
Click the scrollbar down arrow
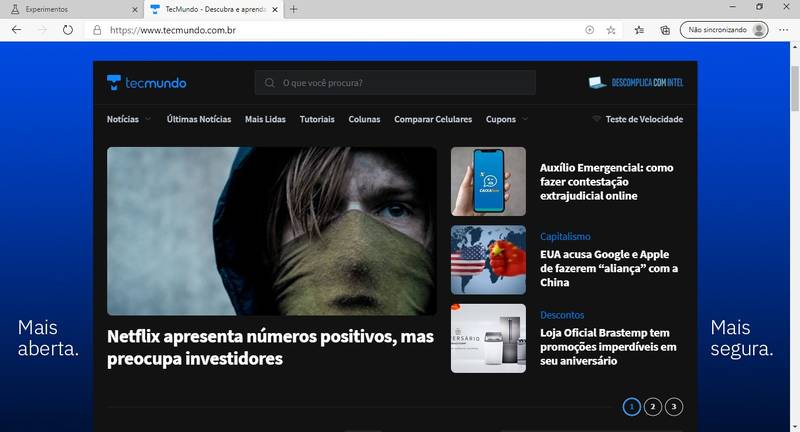[x=795, y=427]
